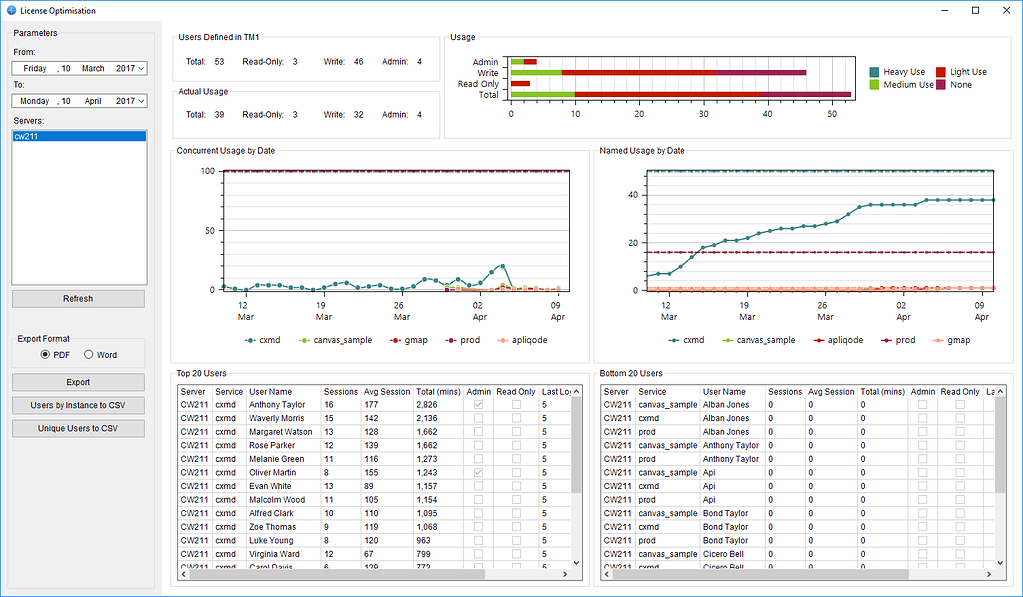
Task: Click the Refresh button
Action: coord(78,298)
